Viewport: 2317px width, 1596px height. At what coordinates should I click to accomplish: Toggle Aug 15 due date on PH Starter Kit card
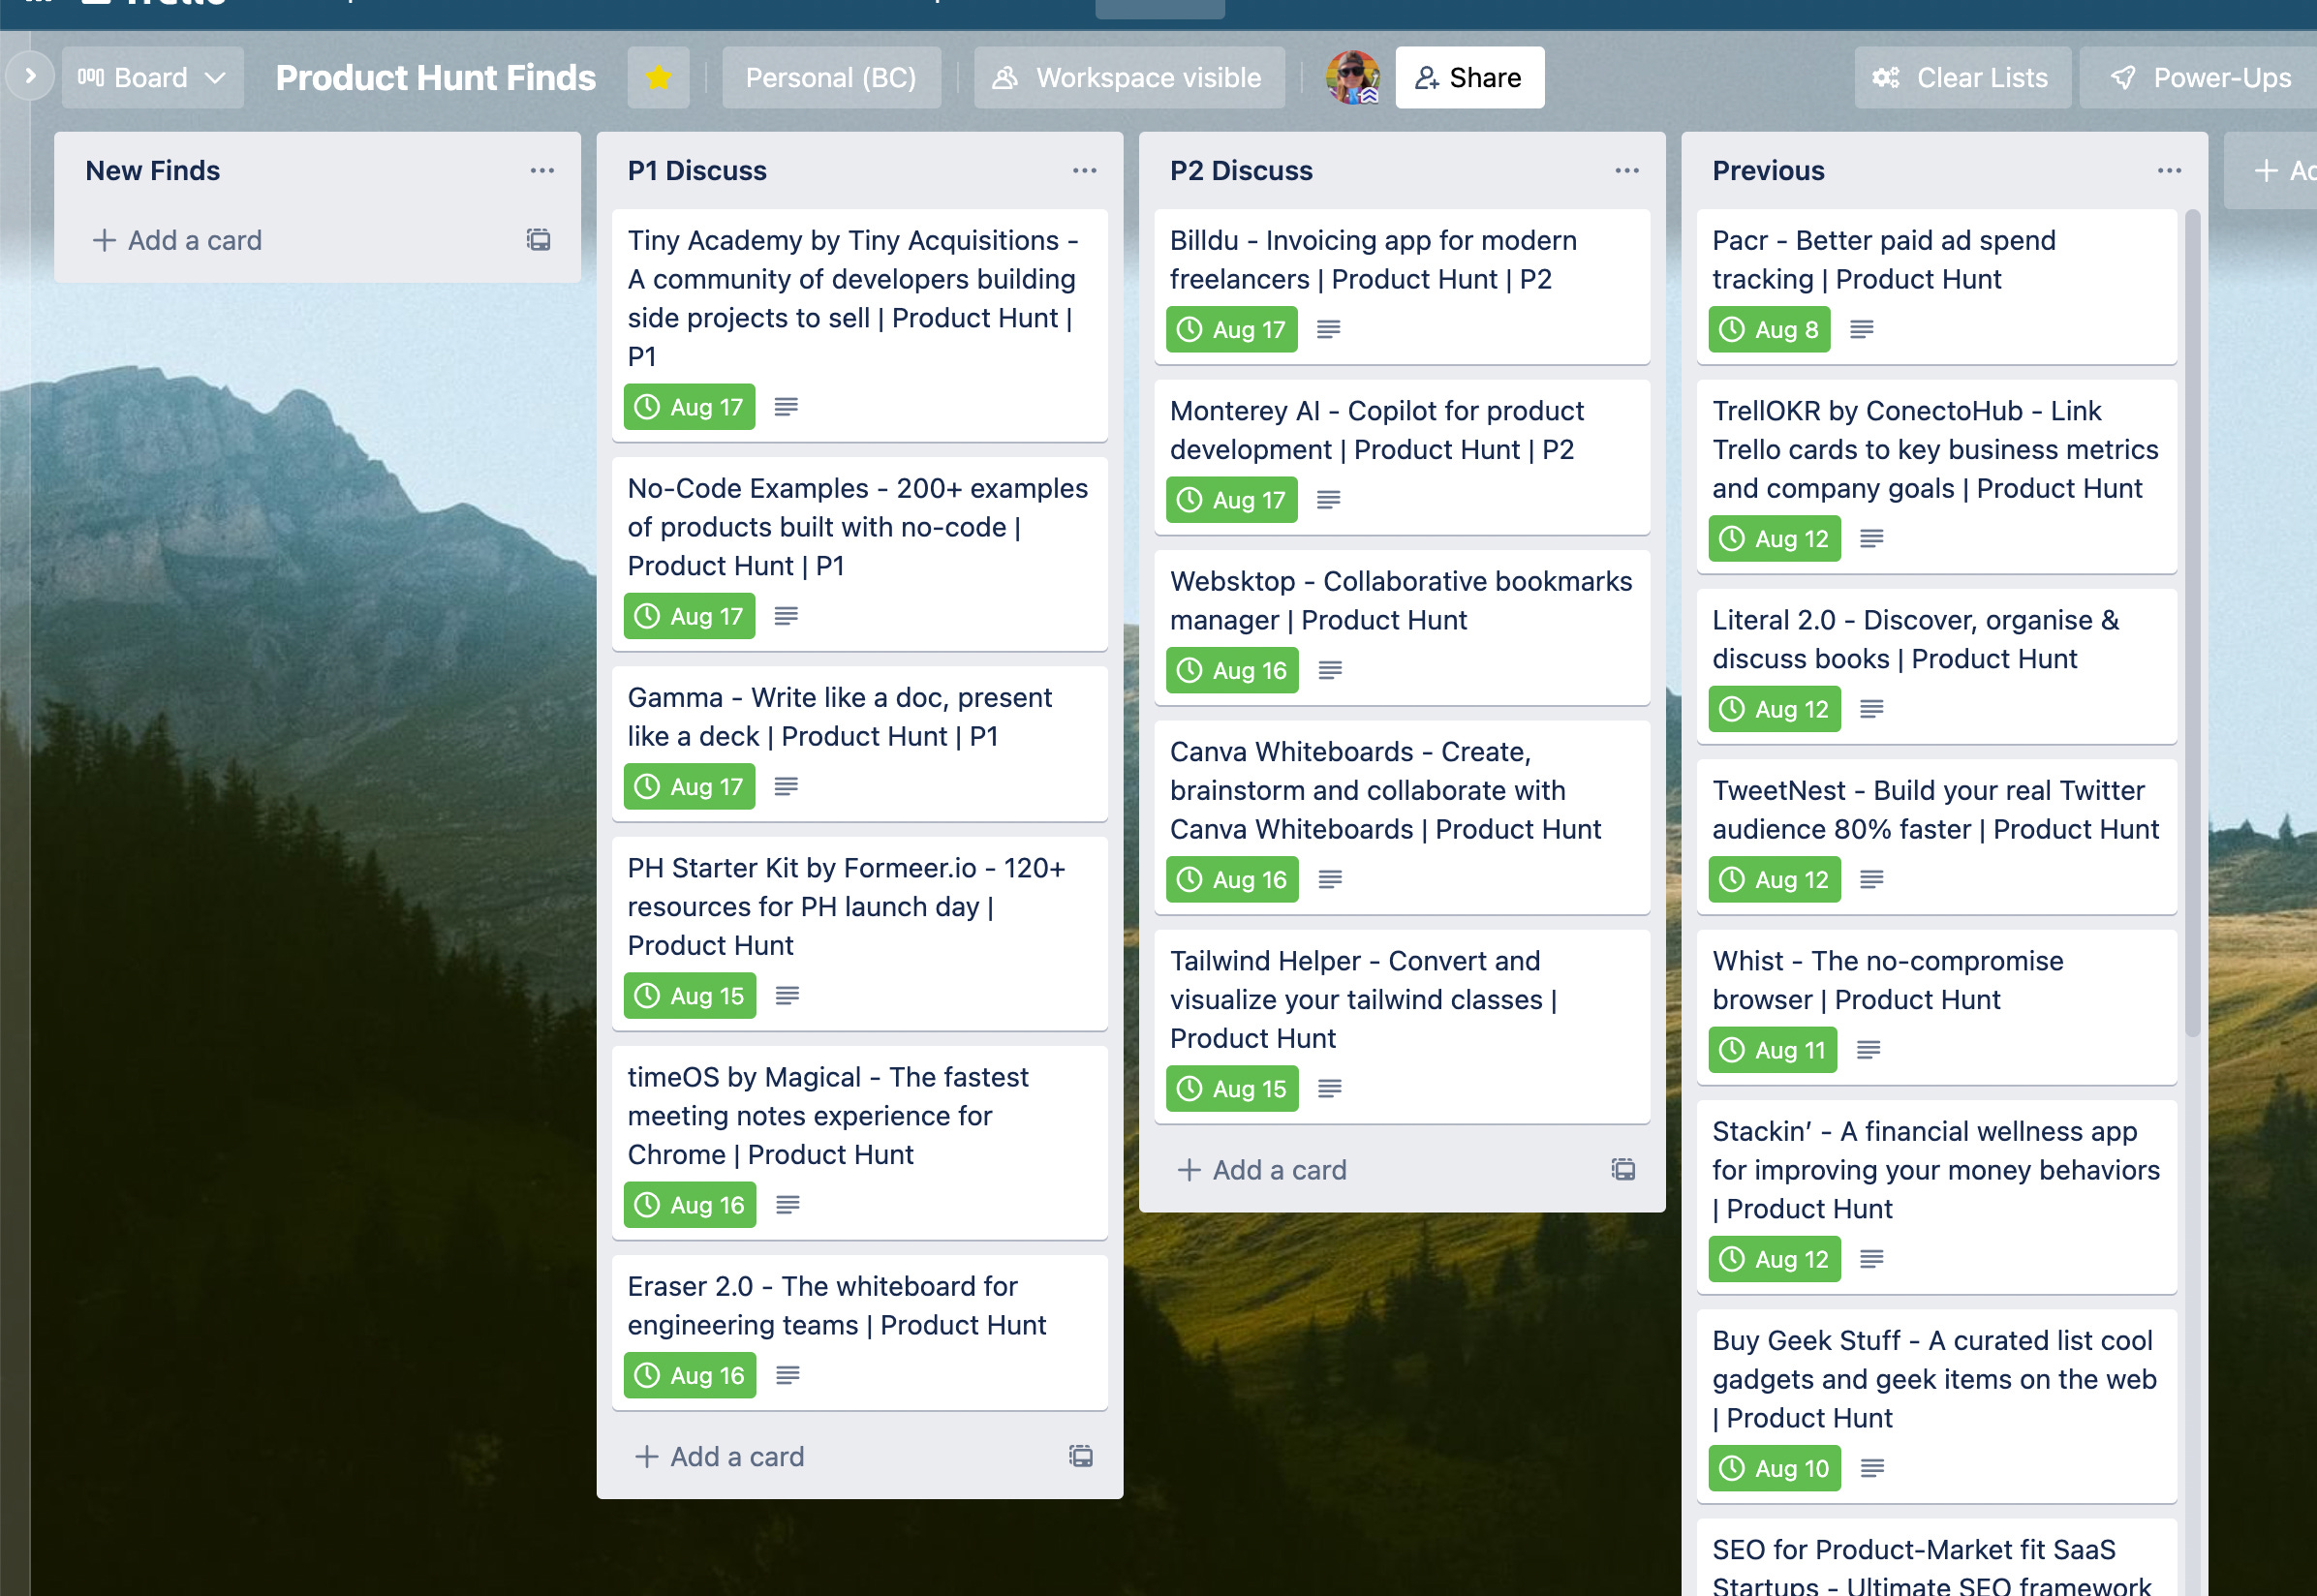(690, 996)
